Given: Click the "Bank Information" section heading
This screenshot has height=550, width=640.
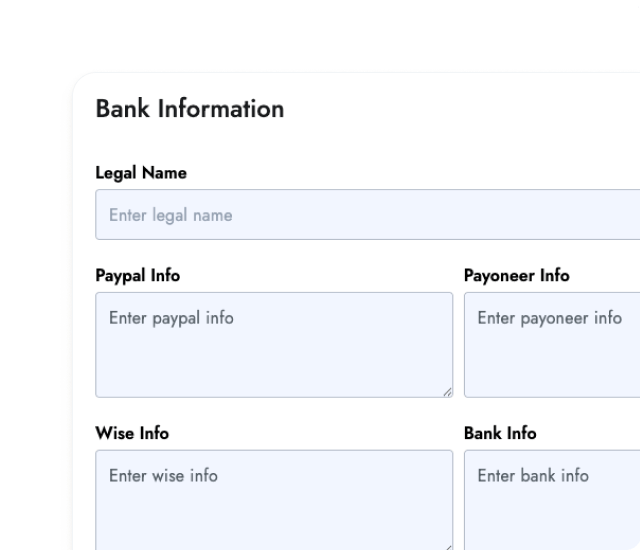Looking at the screenshot, I should click(190, 109).
